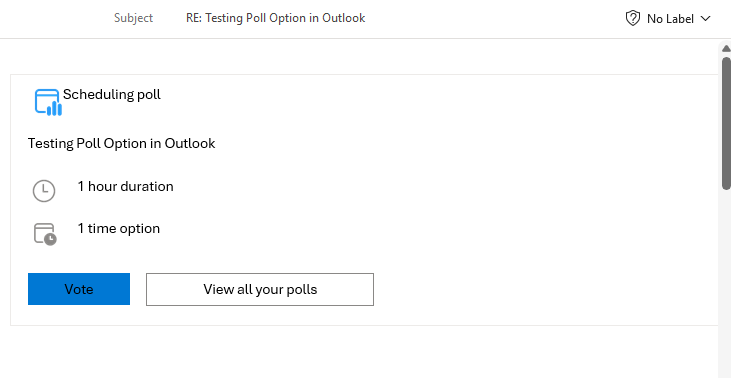
Task: Click empty card space right of View all polls
Action: click(543, 289)
